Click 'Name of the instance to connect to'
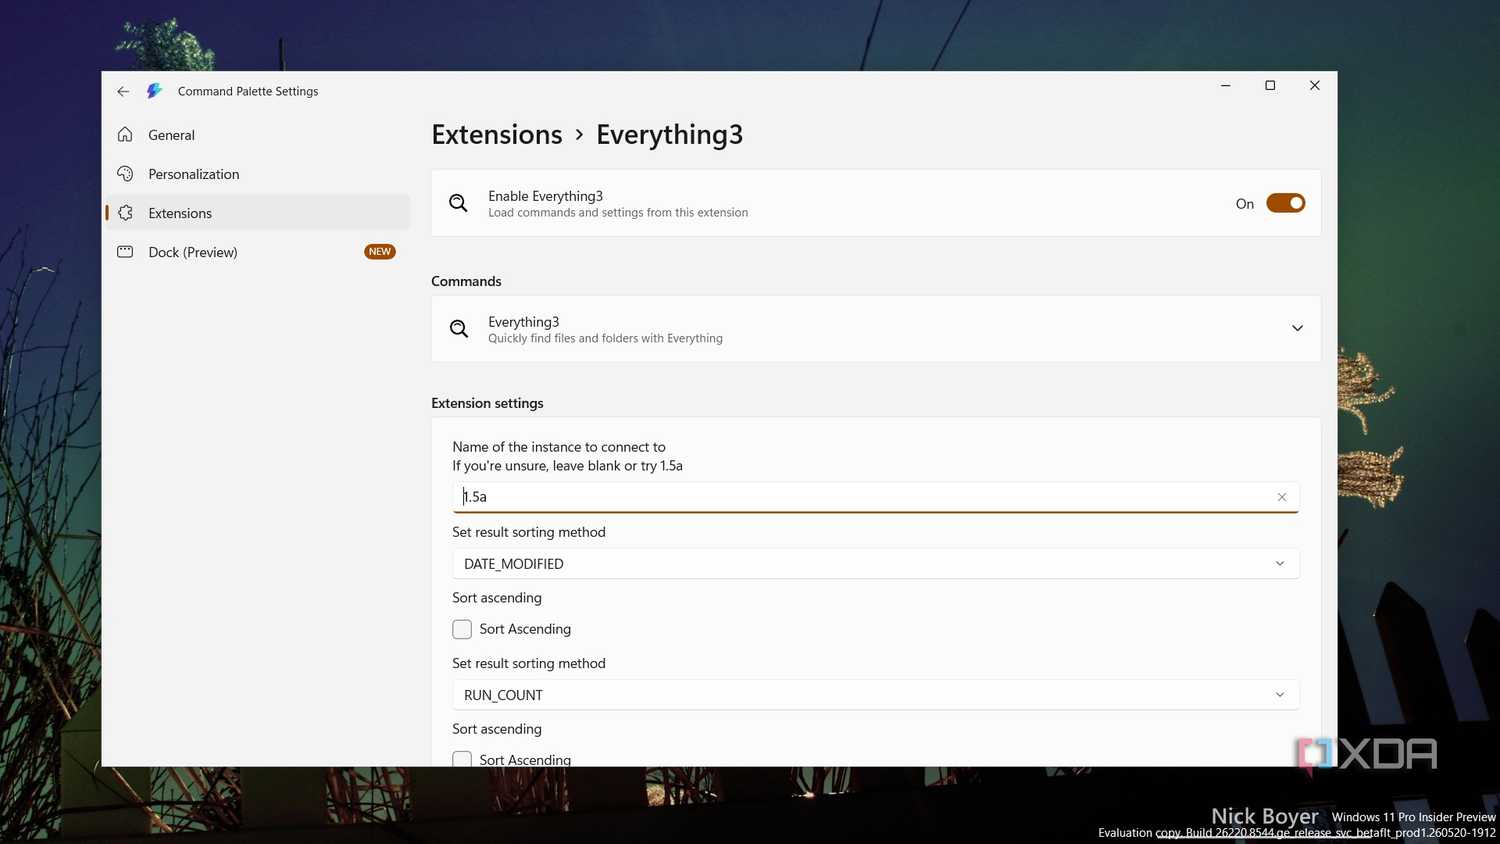 coord(558,447)
